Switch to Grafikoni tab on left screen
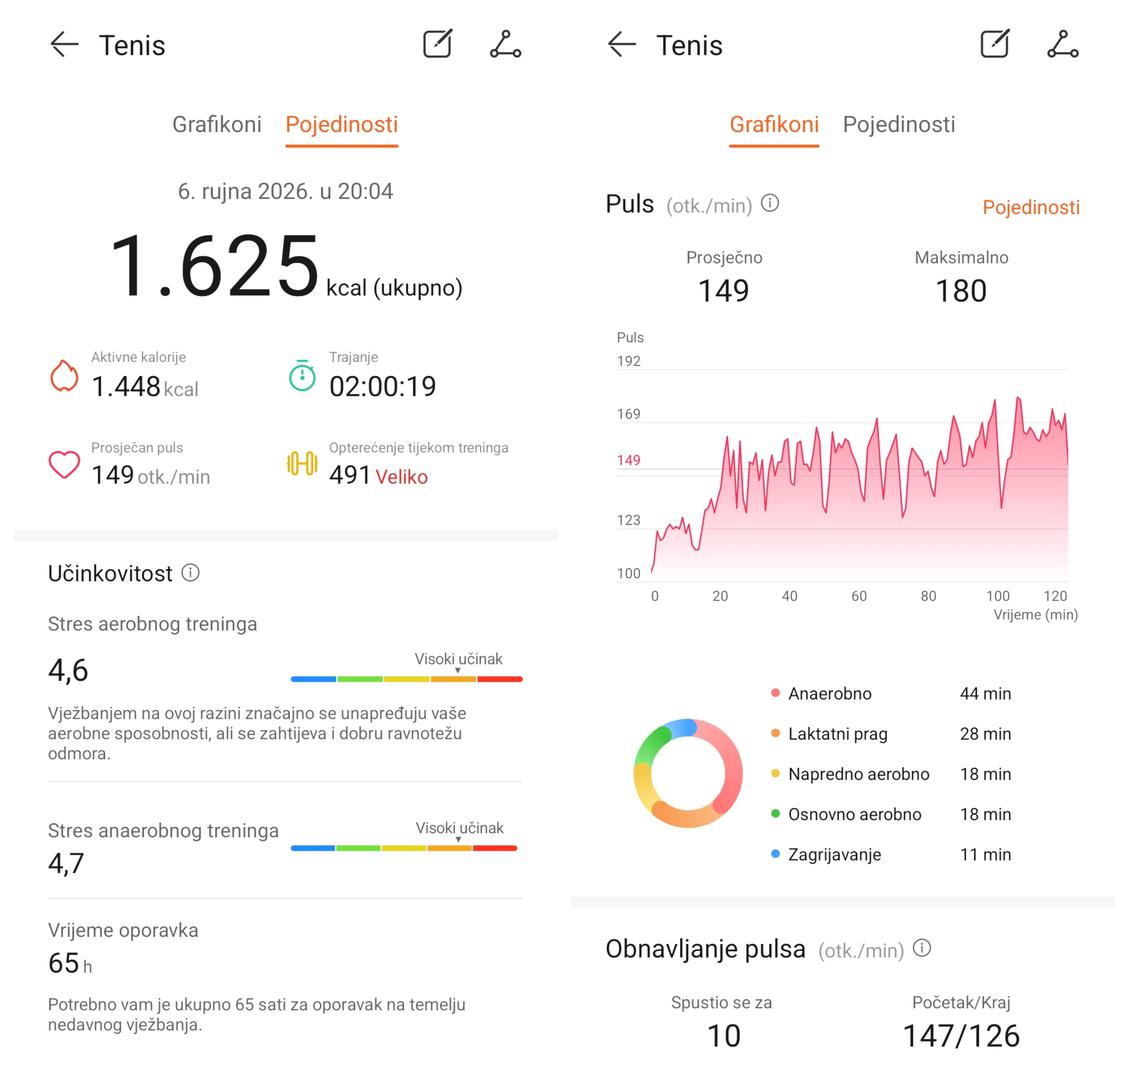Screen dimensions: 1128x1080 pyautogui.click(x=217, y=124)
